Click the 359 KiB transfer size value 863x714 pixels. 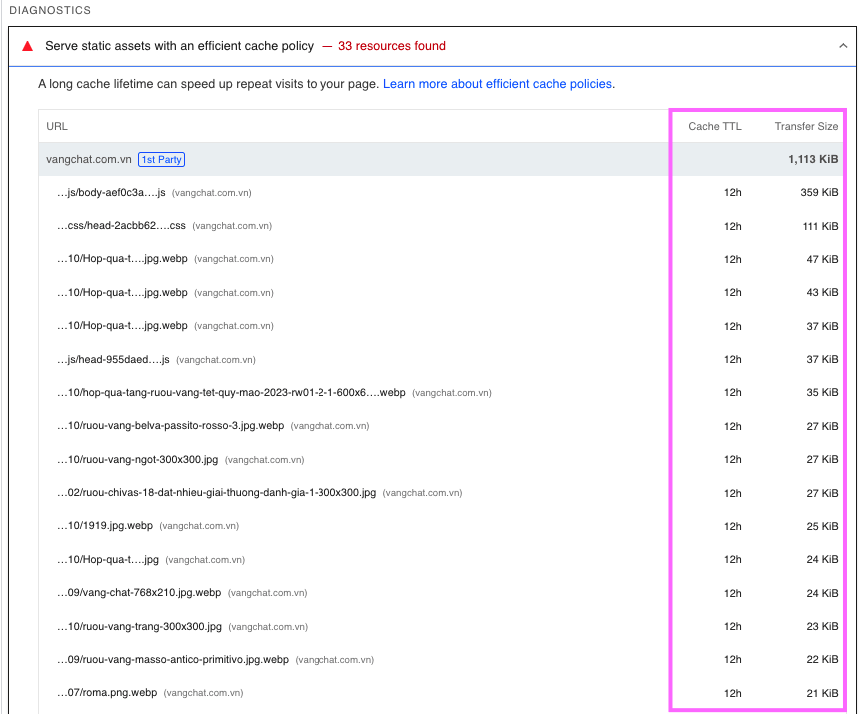tap(819, 193)
